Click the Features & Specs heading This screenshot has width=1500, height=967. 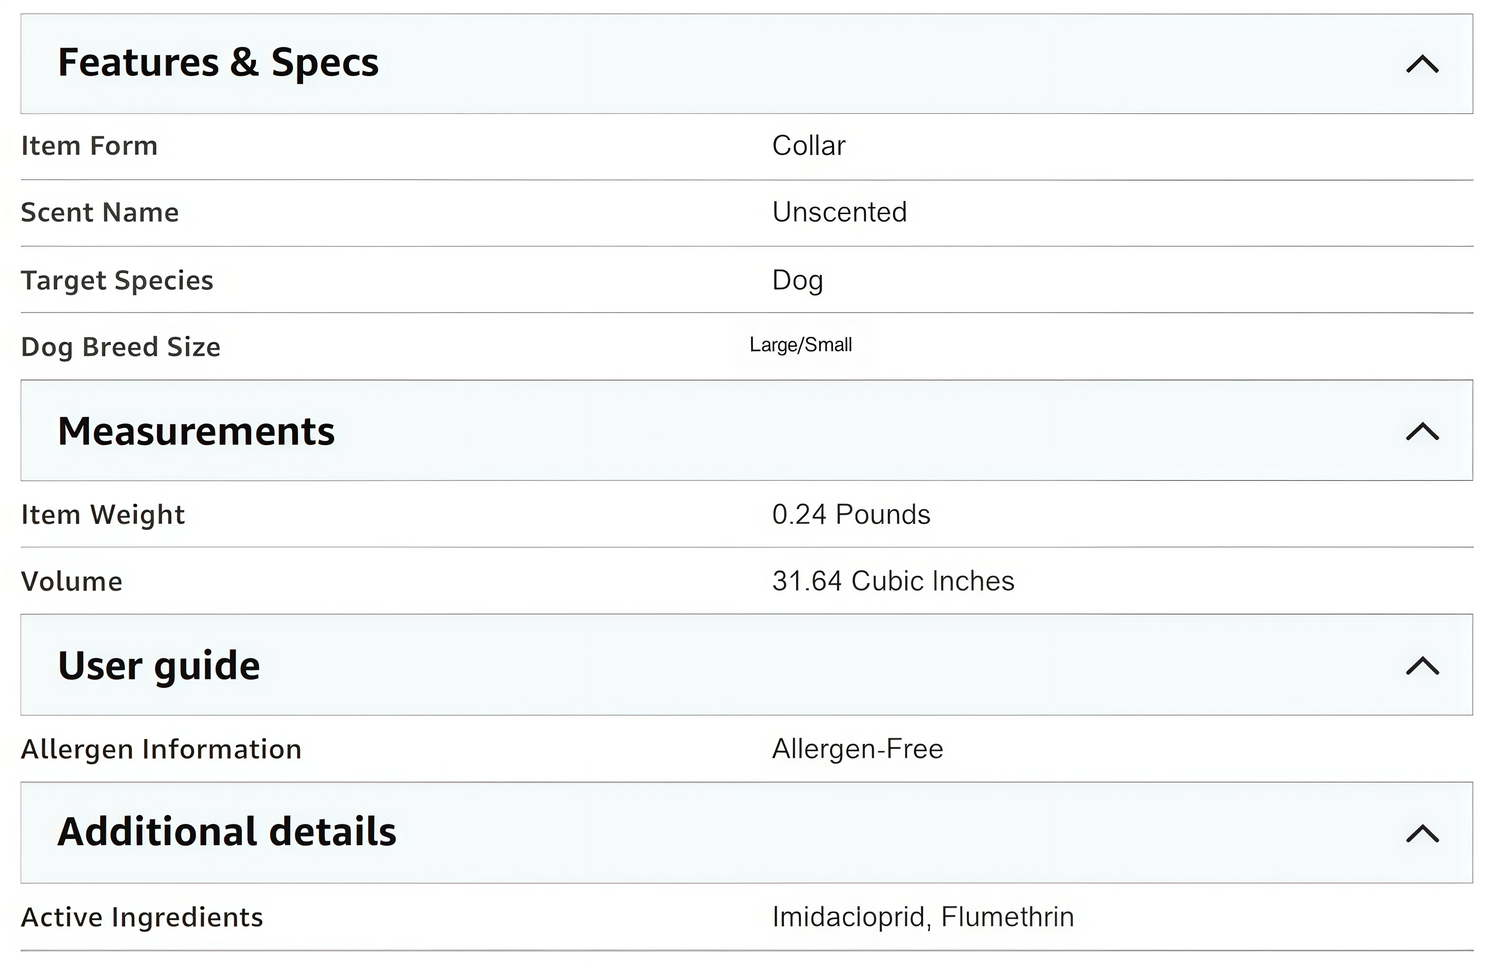click(218, 63)
